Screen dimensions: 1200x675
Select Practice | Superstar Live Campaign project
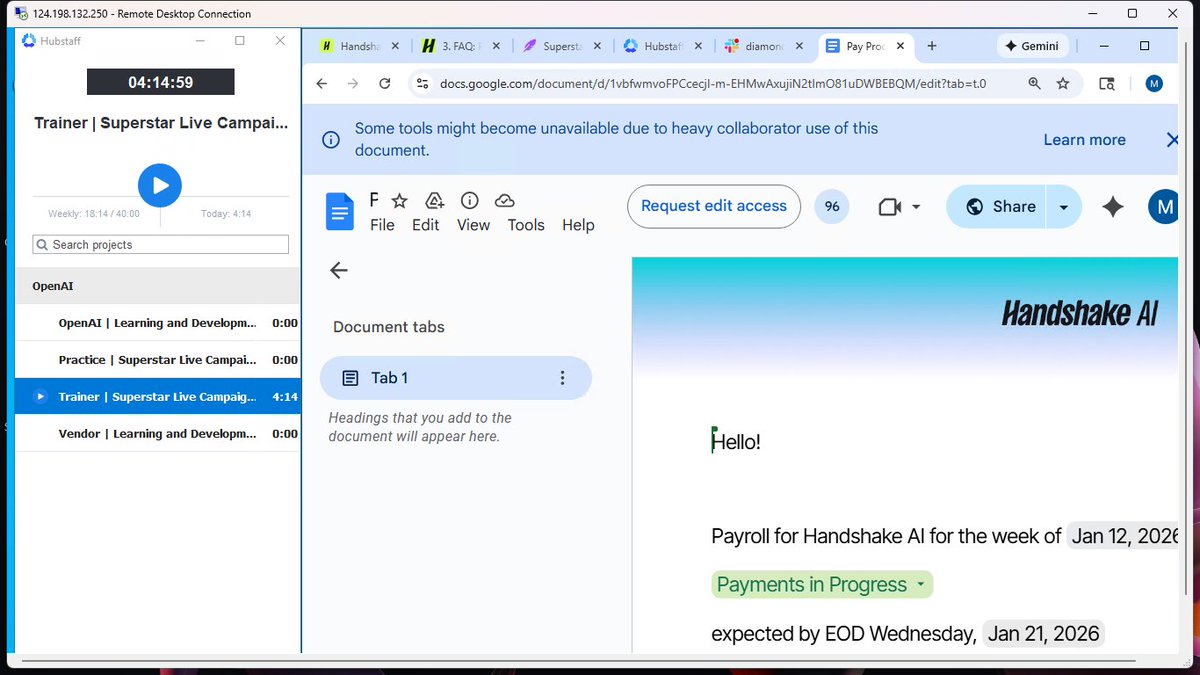coord(157,360)
